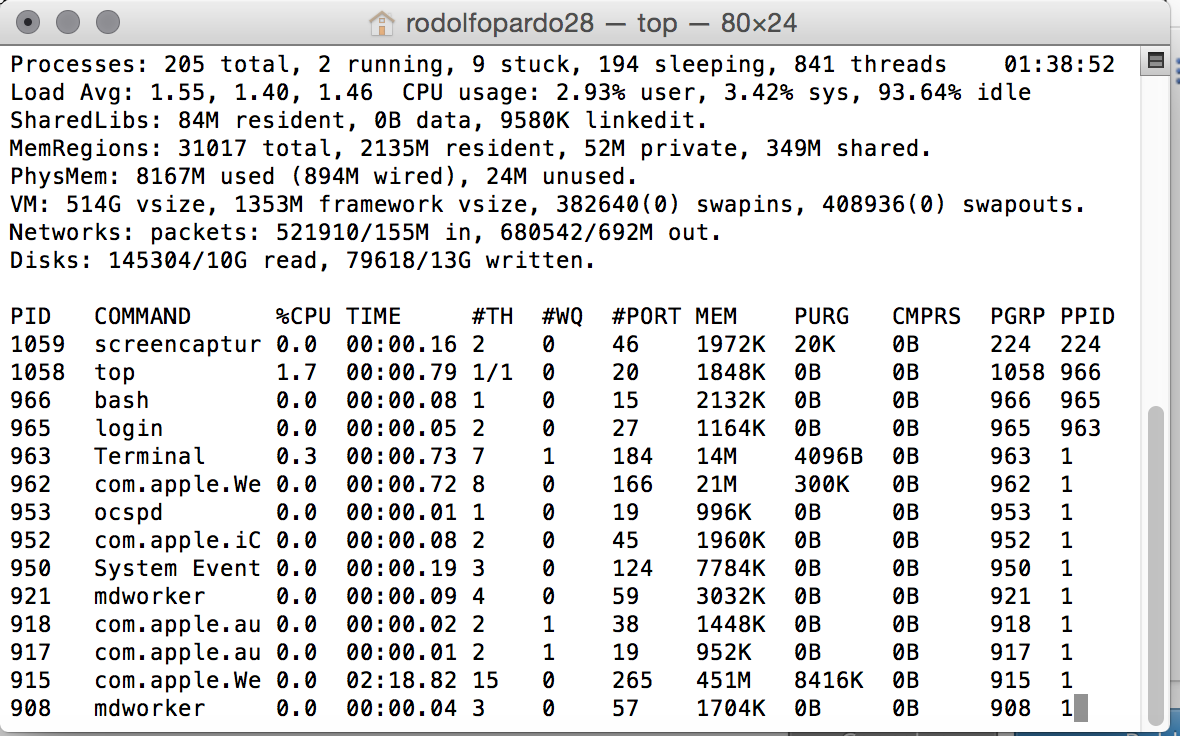
Task: Click the Terminal process name in list
Action: click(x=149, y=457)
